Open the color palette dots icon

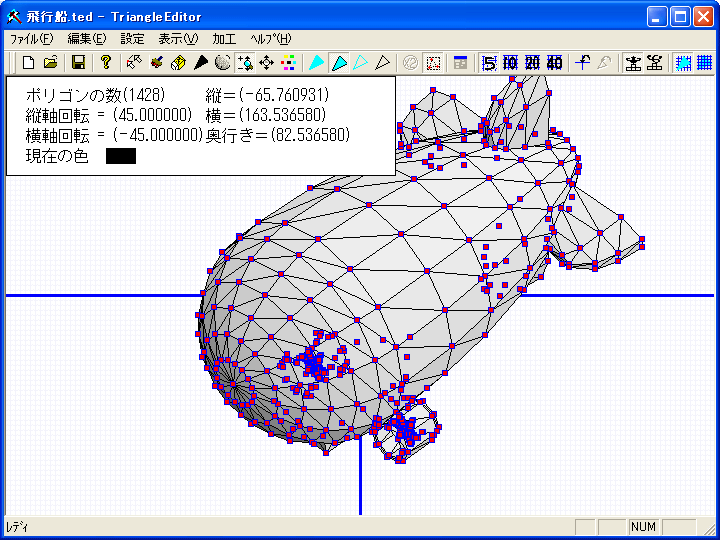[x=289, y=63]
